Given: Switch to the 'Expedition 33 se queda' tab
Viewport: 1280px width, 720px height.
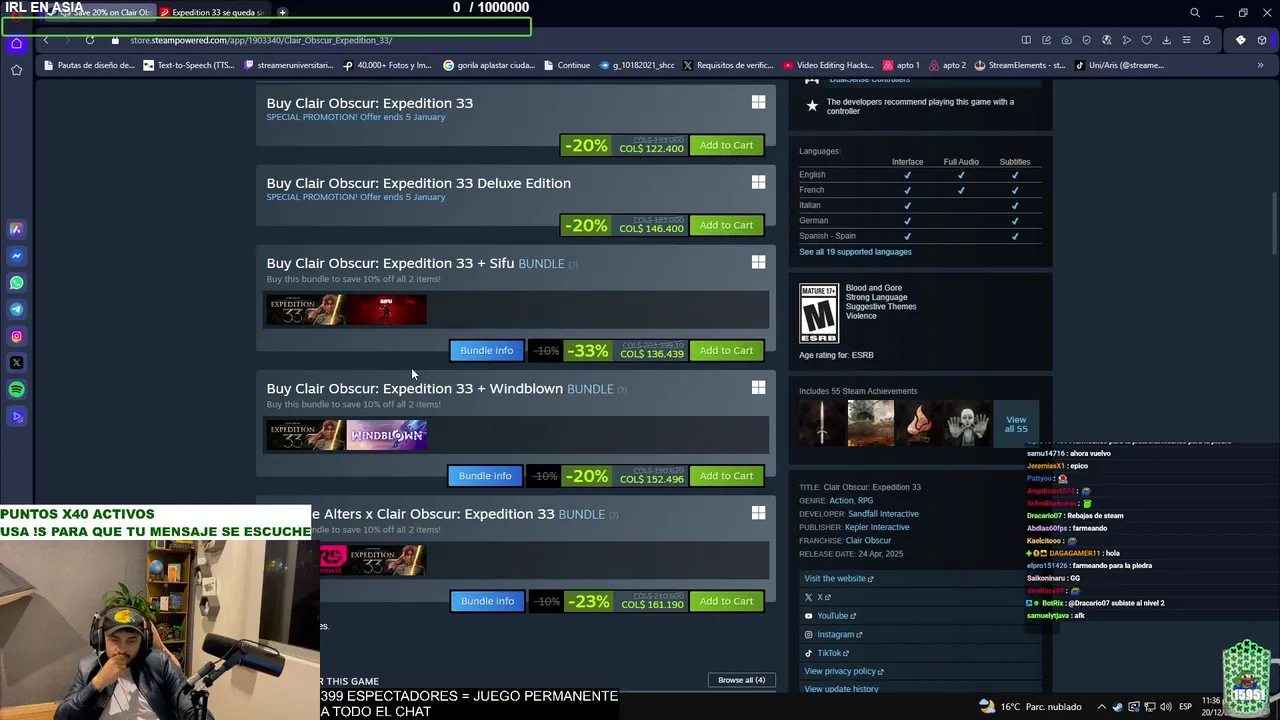Looking at the screenshot, I should tap(213, 13).
